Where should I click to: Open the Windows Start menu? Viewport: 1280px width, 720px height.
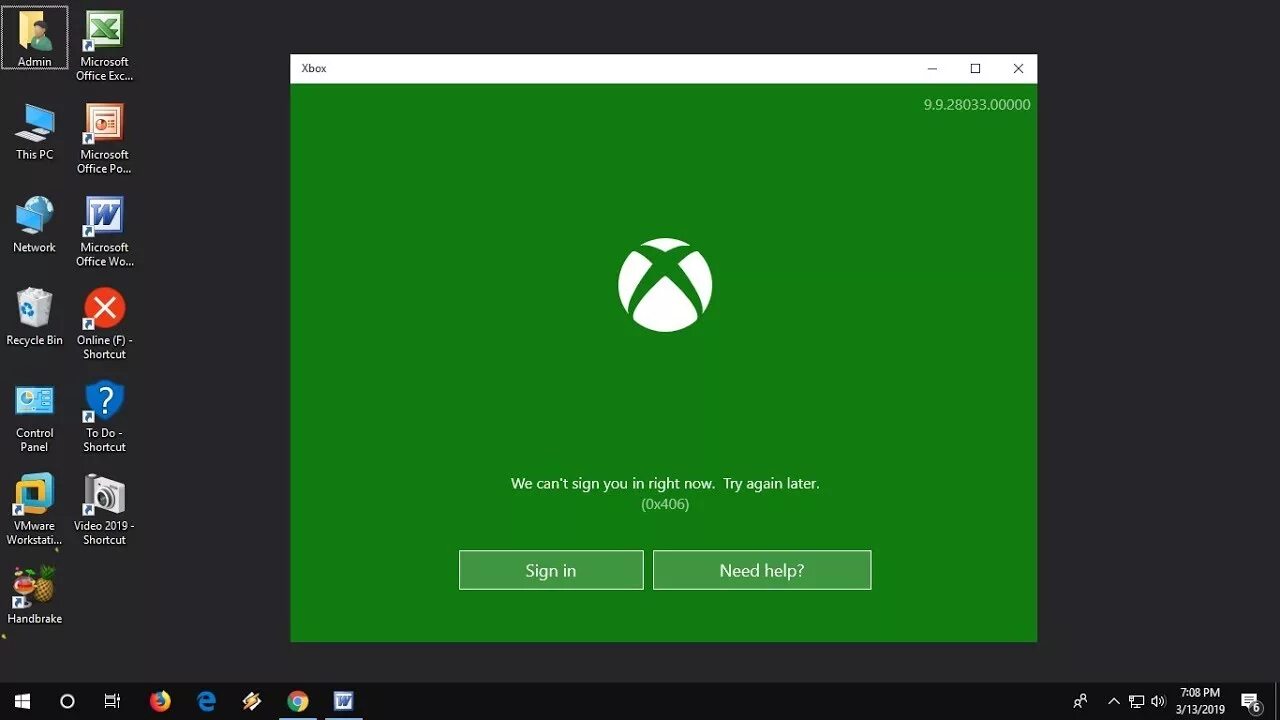pos(22,701)
